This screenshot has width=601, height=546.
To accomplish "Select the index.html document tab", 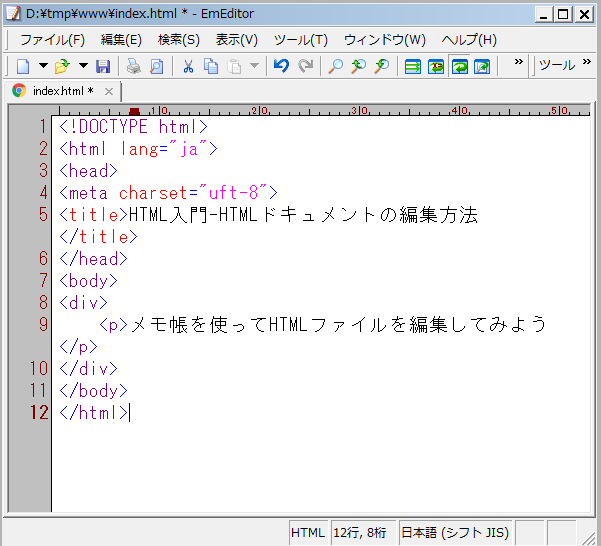I will (63, 91).
